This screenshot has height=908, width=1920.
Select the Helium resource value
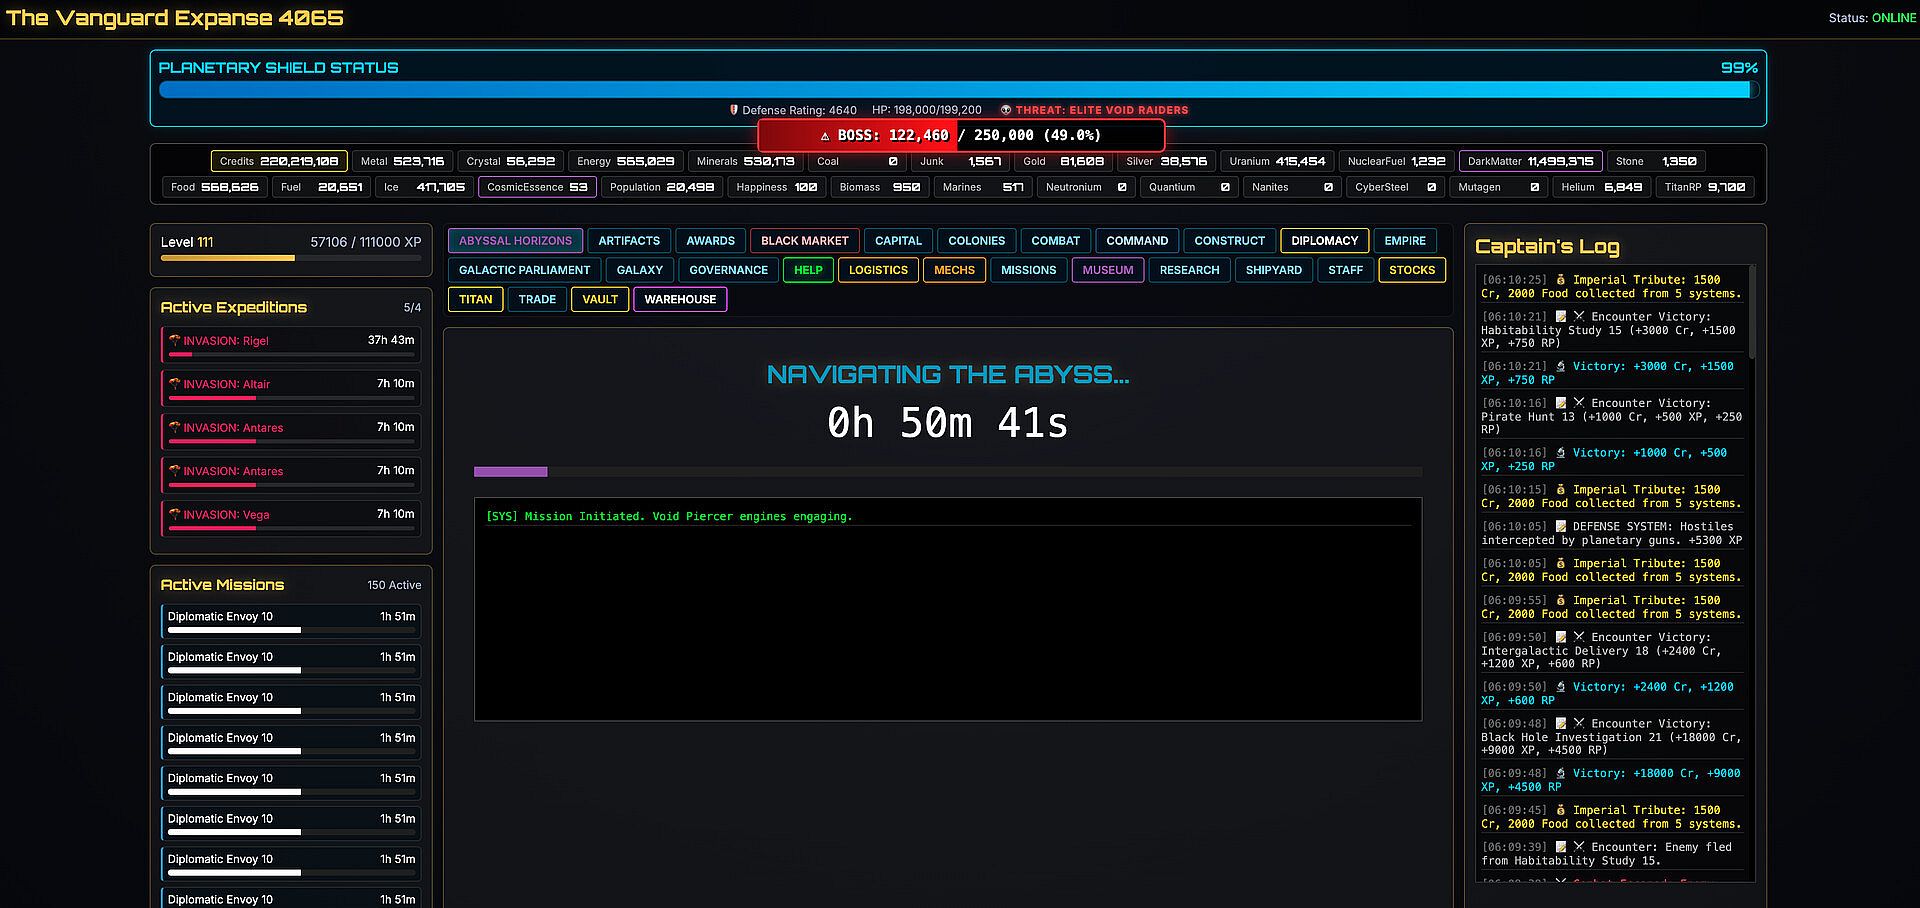tap(1623, 187)
